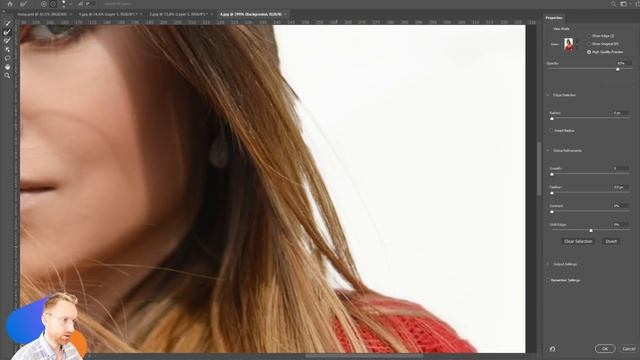Select the Lasso tool

pyautogui.click(x=7, y=58)
